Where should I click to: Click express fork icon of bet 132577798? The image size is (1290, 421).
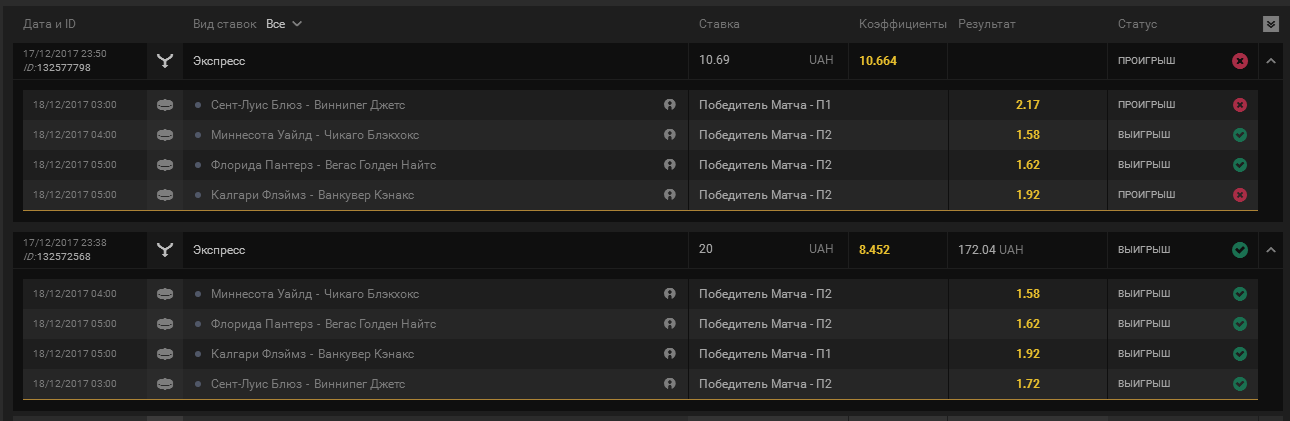coord(165,61)
